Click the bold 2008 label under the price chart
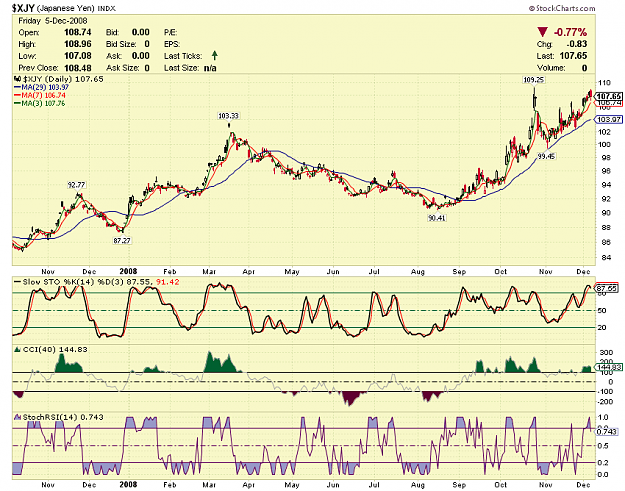The height and width of the screenshot is (491, 625). (x=128, y=271)
